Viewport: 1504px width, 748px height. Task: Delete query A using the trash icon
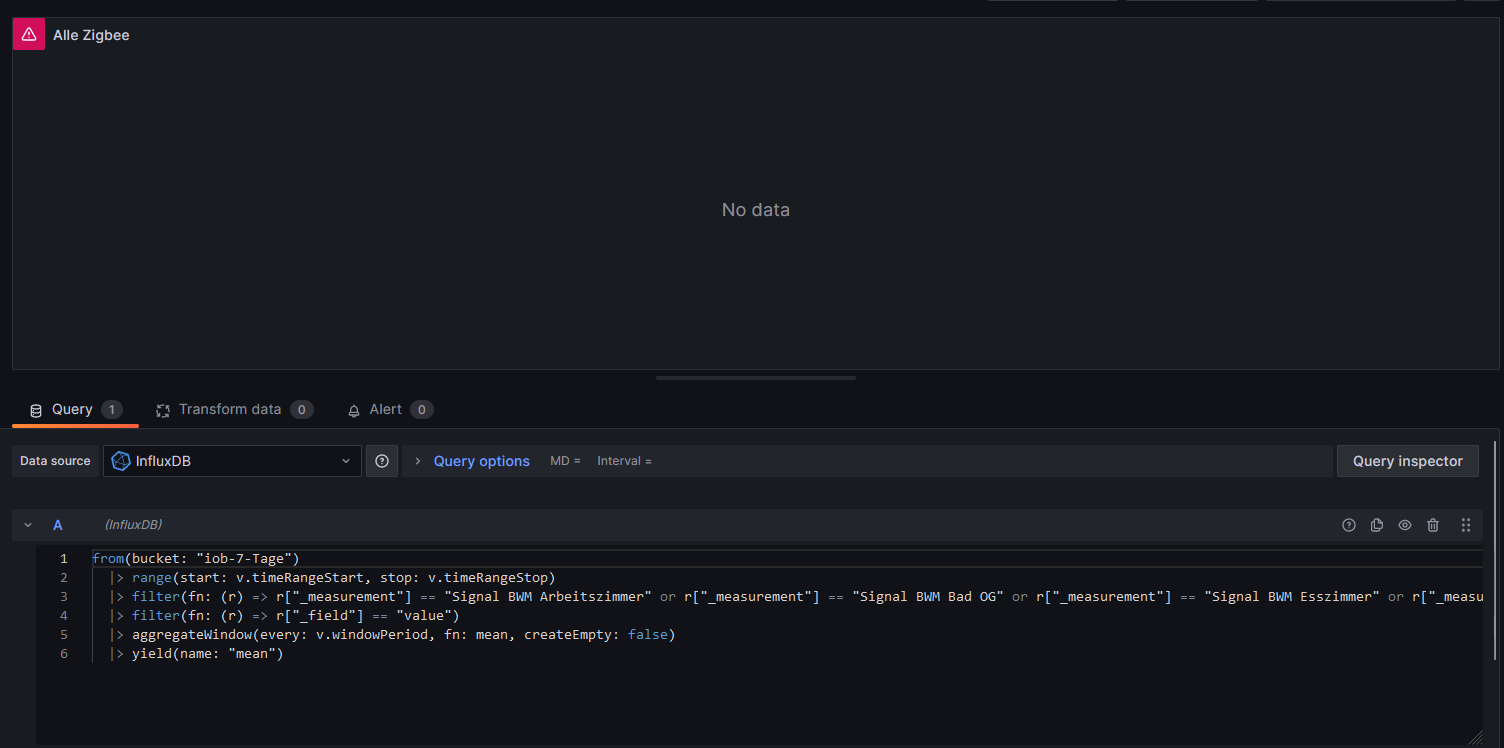(1433, 525)
